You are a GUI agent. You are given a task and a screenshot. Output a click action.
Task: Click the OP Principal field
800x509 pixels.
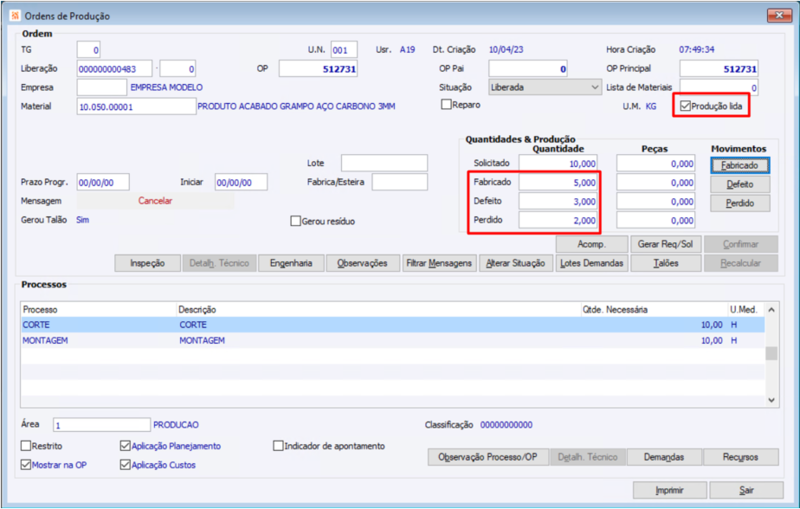719,69
